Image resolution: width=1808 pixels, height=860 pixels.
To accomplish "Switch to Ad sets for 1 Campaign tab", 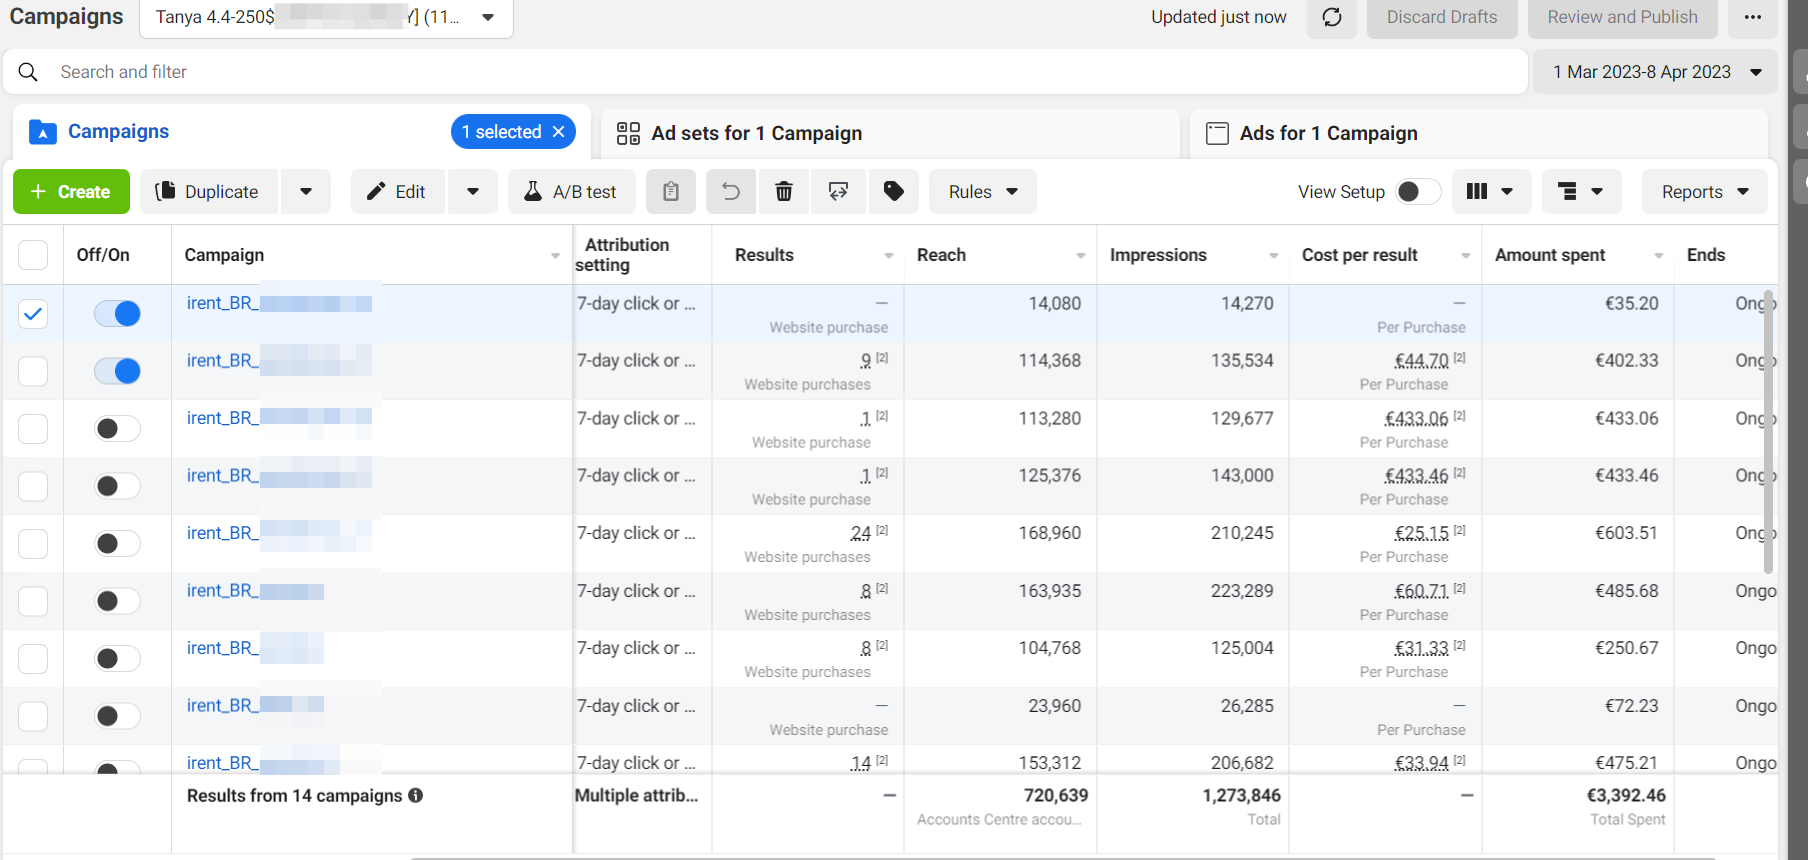I will pyautogui.click(x=756, y=133).
